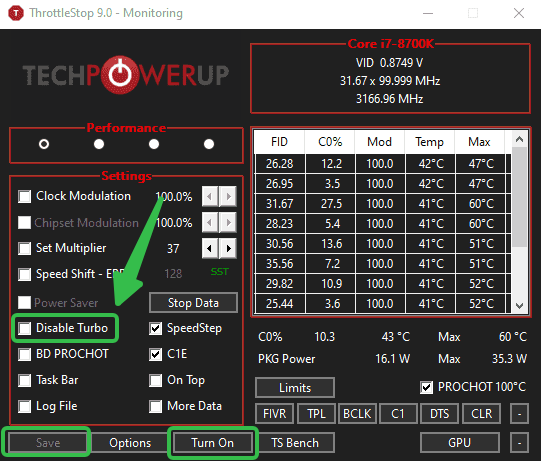Select the second Performance profile radio button

pos(99,144)
